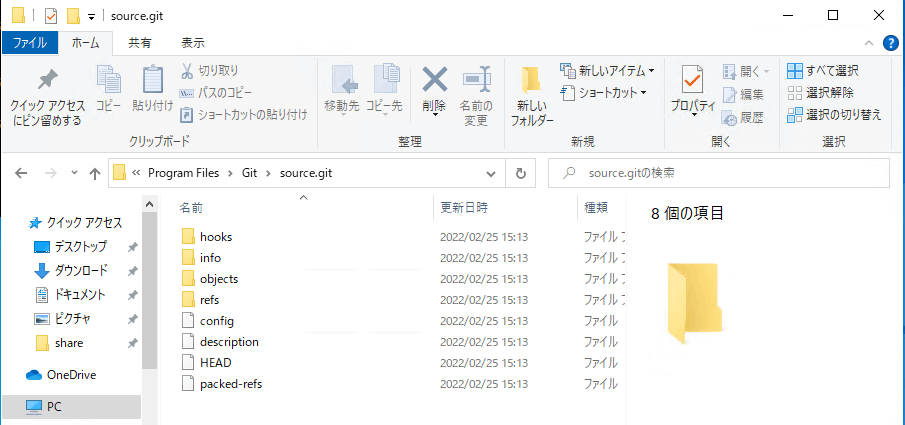Open recent locations dropdown arrow

click(x=74, y=173)
